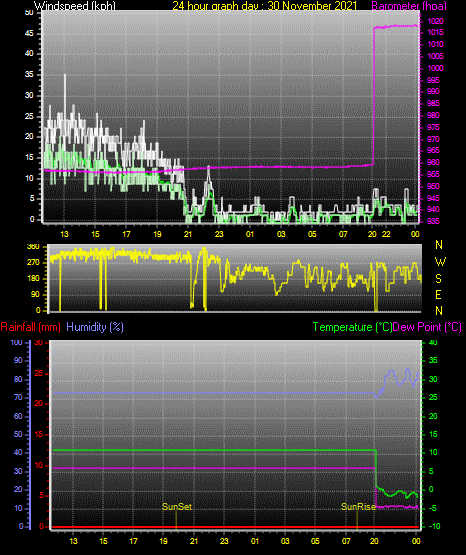Click the 'Dew Point (°C)' legend label
Viewport: 466px width, 555px height.
coord(427,327)
